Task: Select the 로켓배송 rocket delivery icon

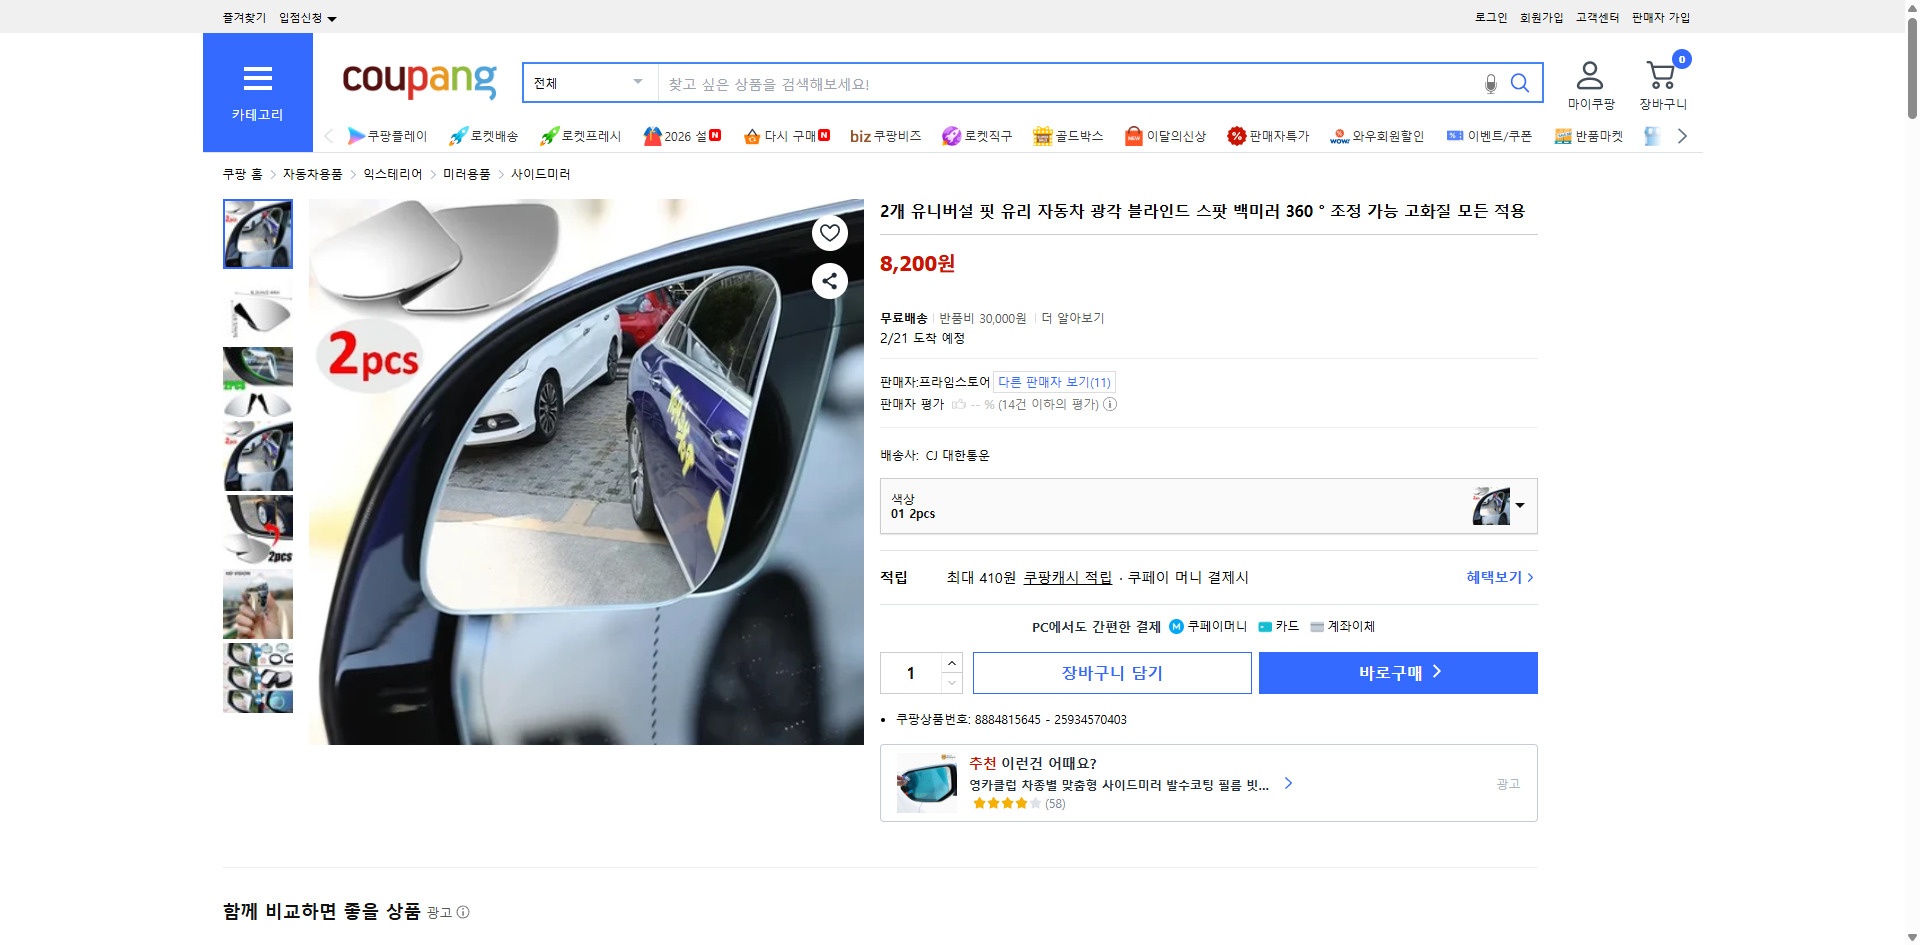Action: (457, 135)
